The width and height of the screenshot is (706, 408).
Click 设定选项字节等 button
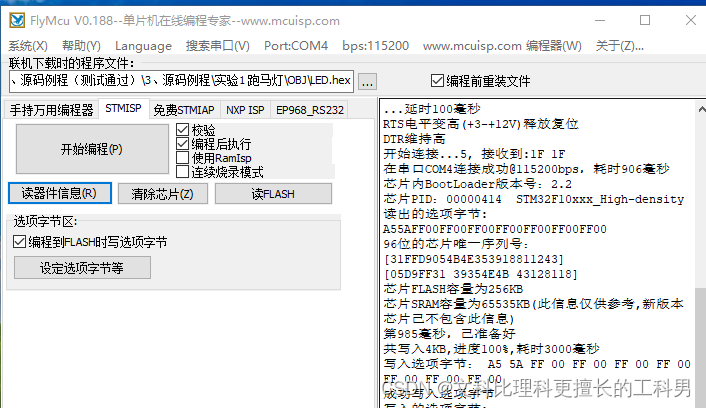(82, 268)
